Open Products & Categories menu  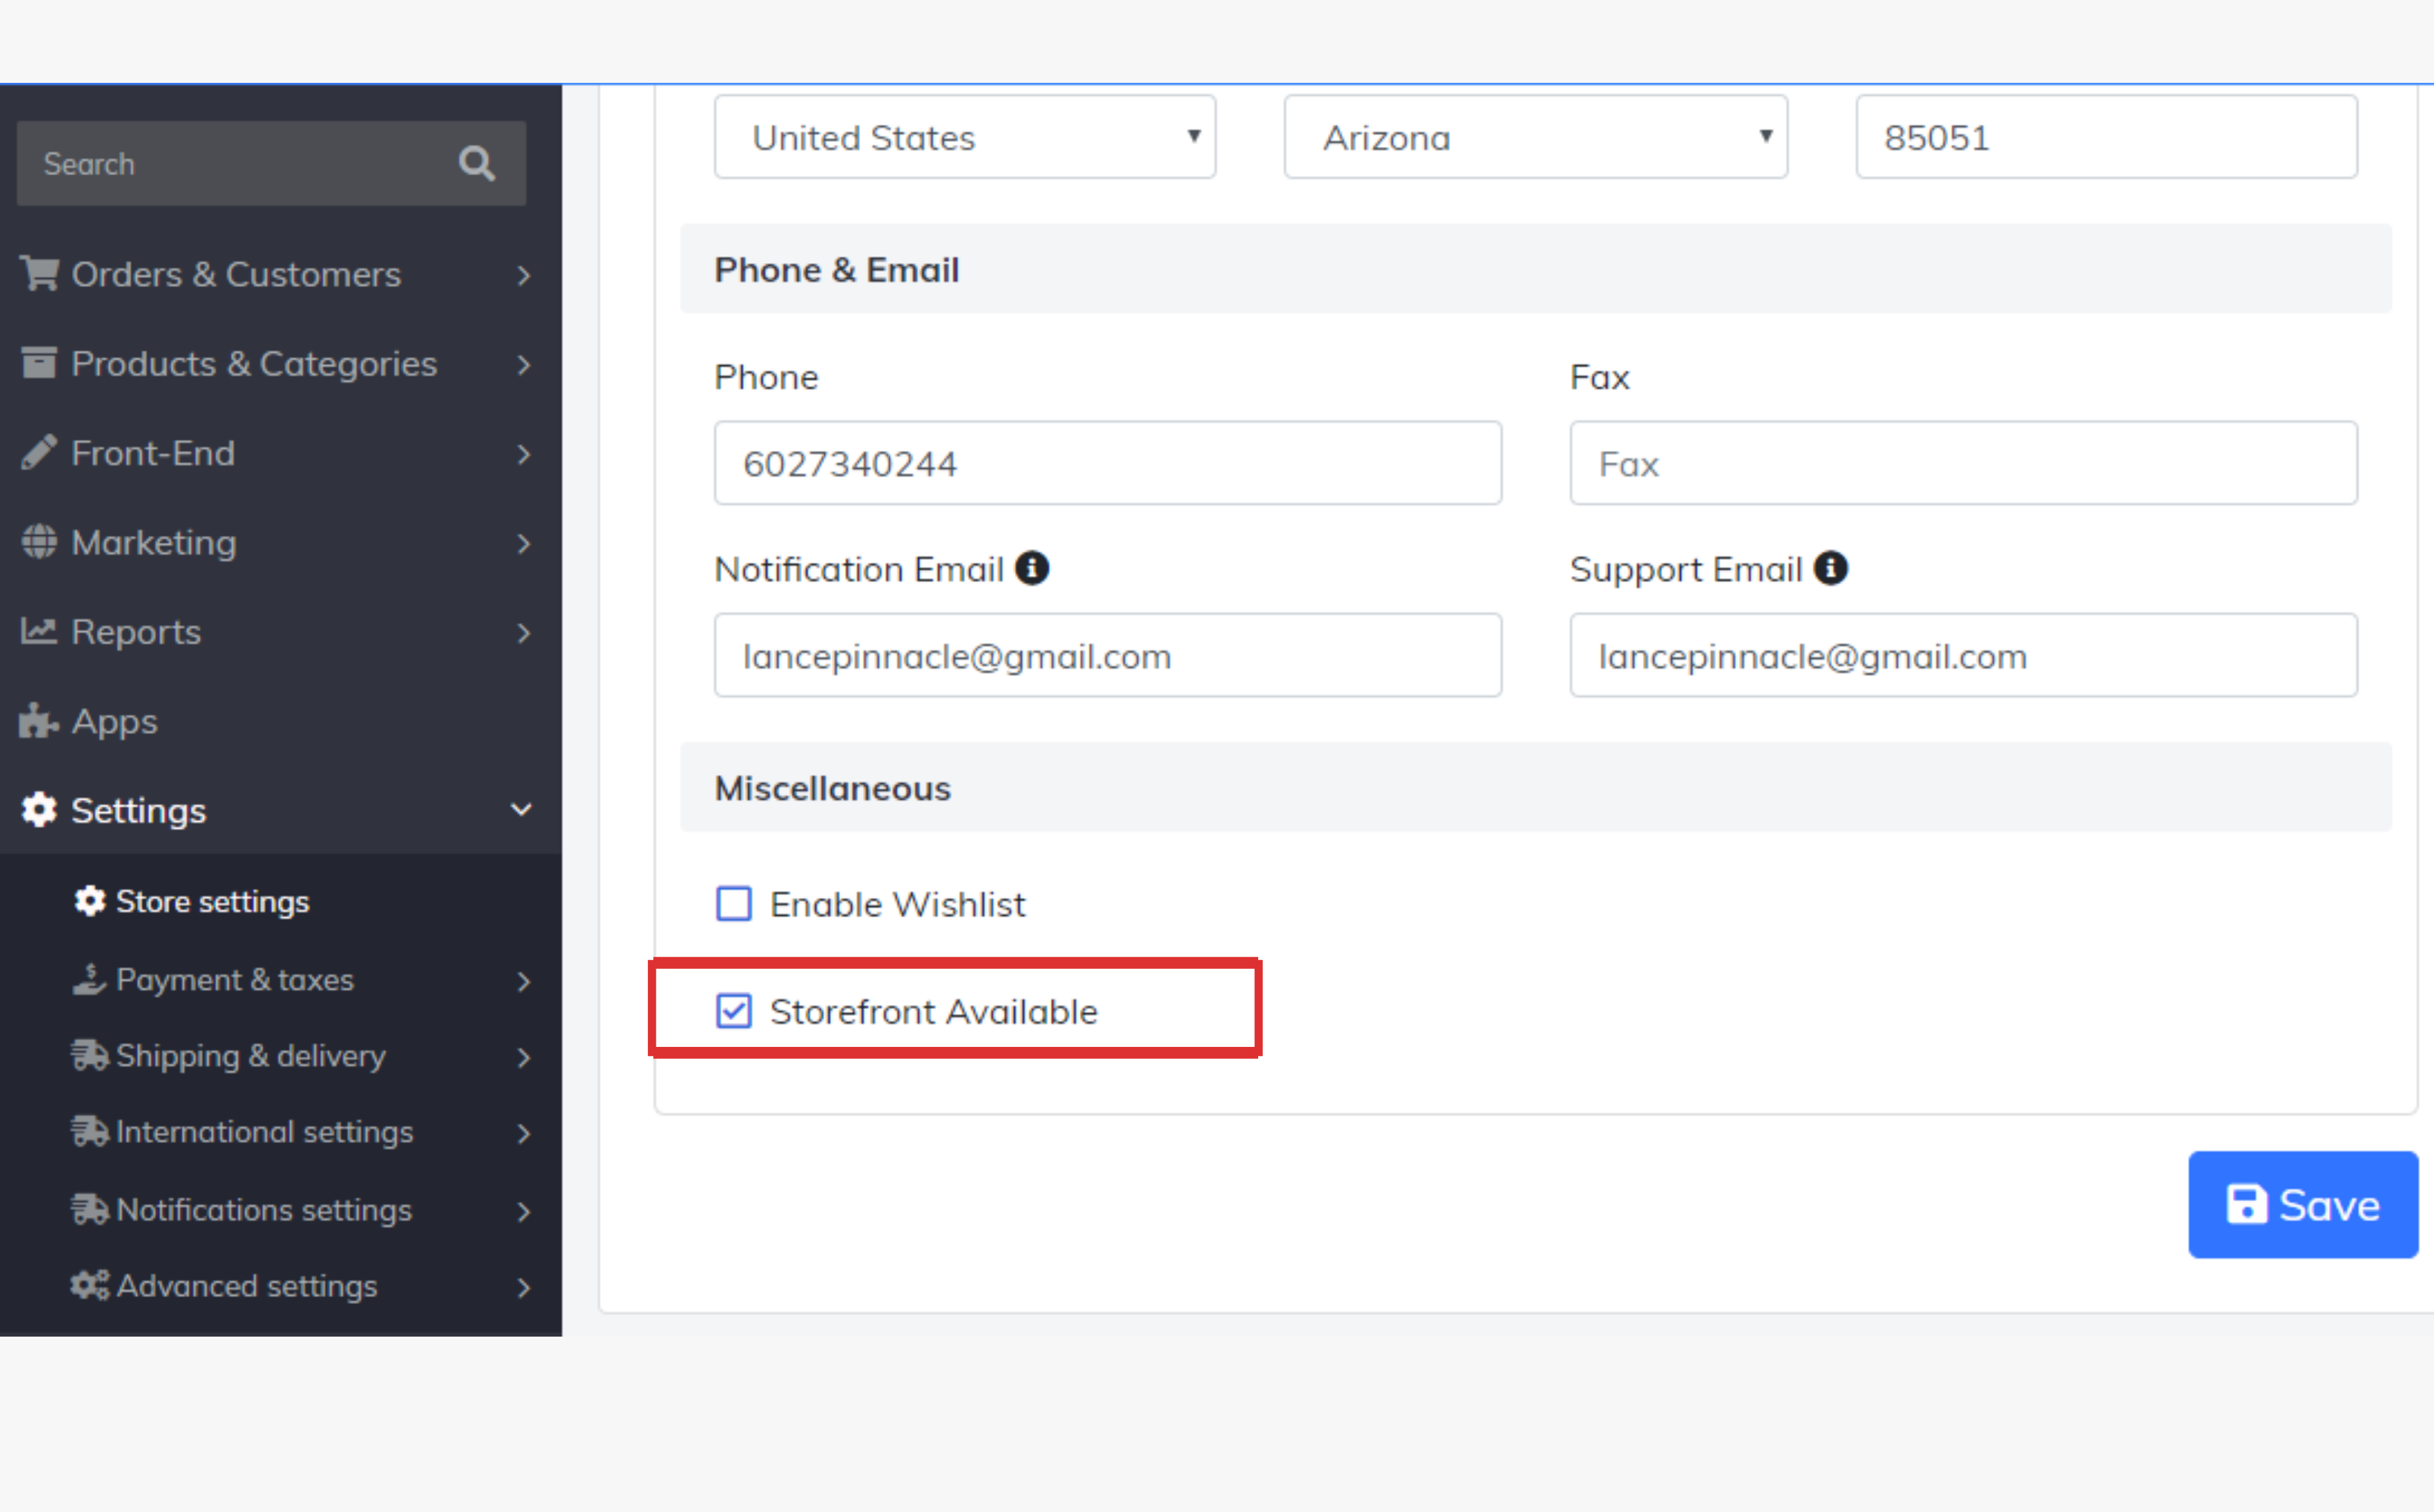click(x=254, y=364)
